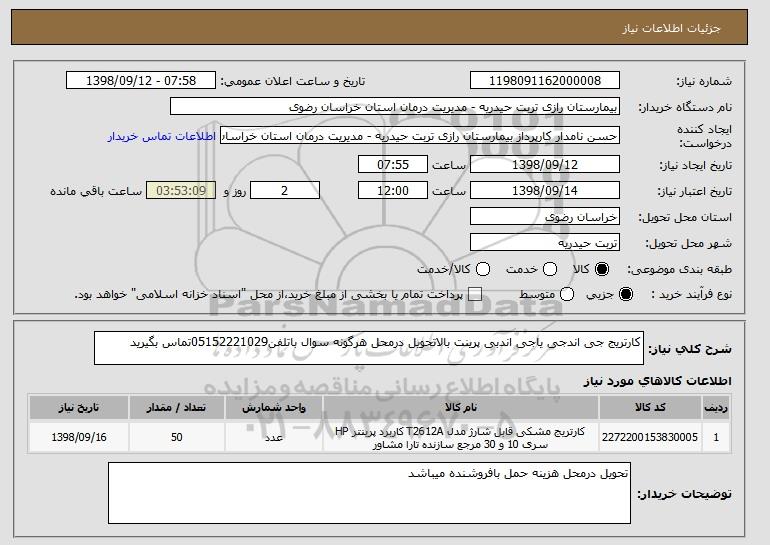Click the creation time field 07:55
This screenshot has height=545, width=770.
[393, 164]
